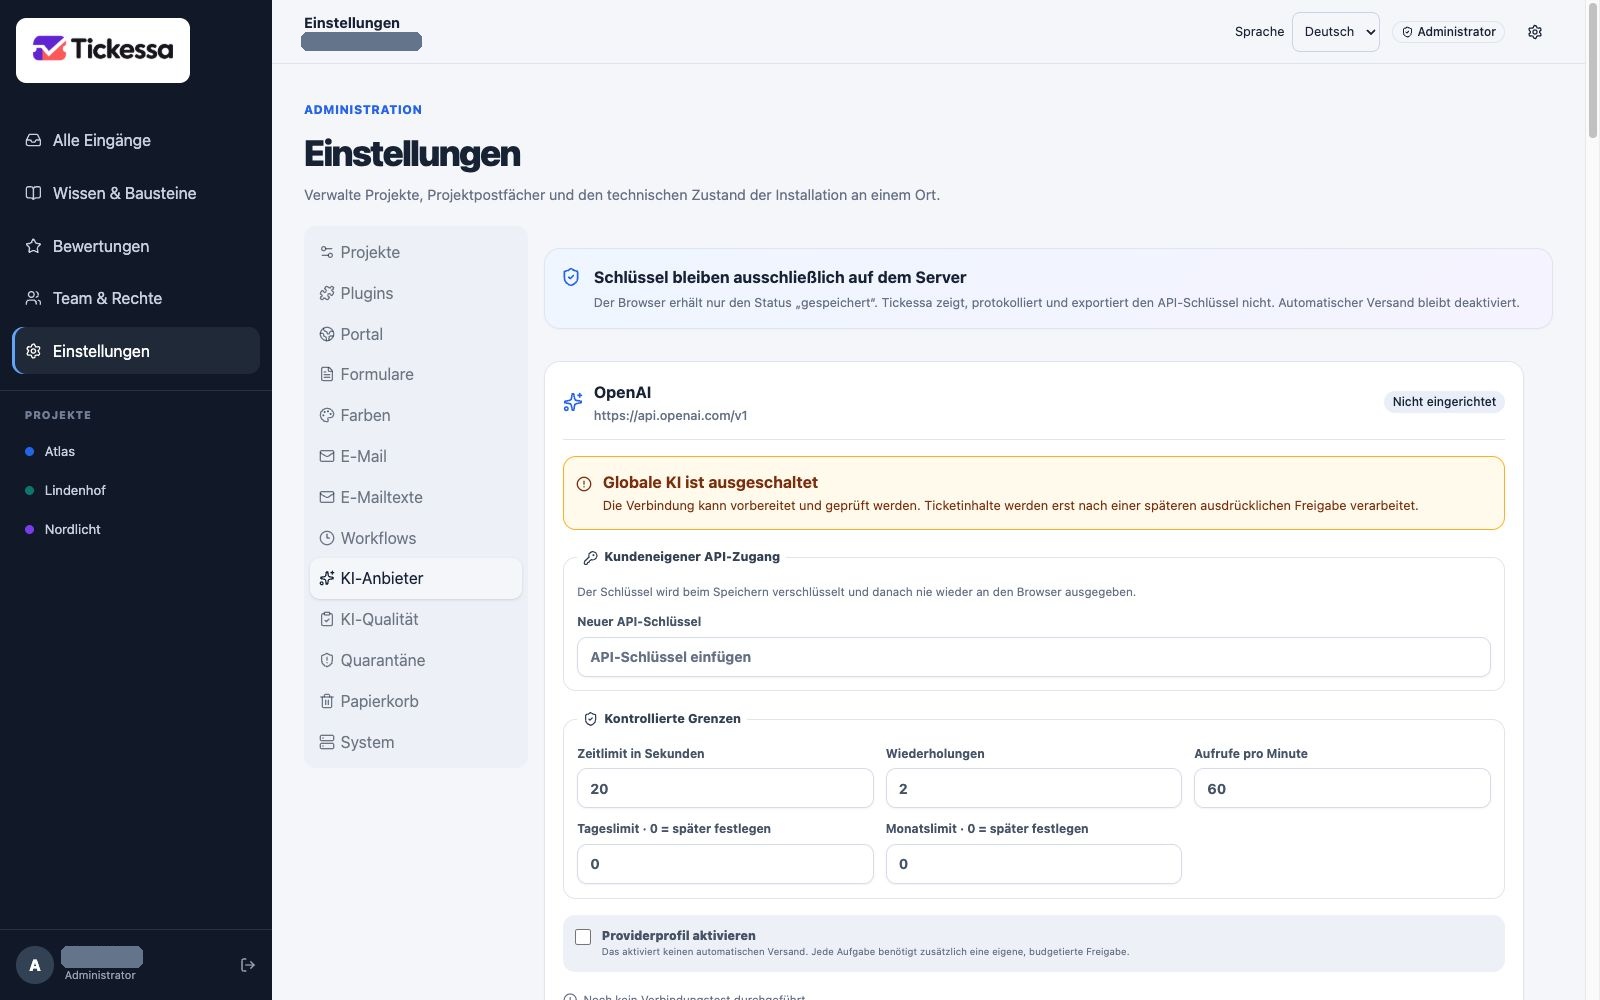Click the Papierkorb trash icon
This screenshot has height=1000, width=1600.
pyautogui.click(x=327, y=701)
